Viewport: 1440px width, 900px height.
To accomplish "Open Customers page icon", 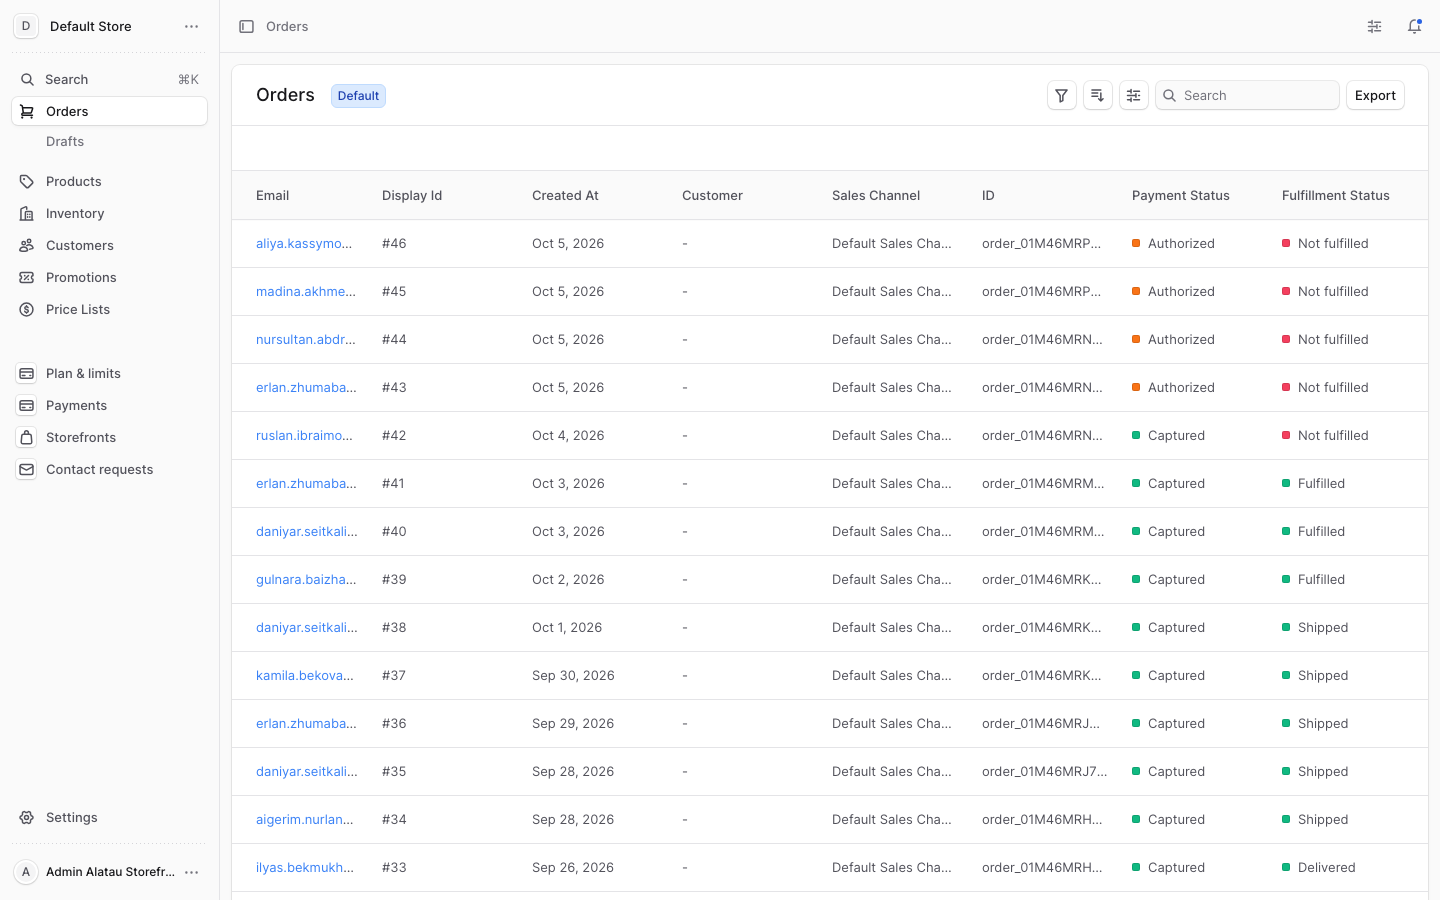I will 27,245.
